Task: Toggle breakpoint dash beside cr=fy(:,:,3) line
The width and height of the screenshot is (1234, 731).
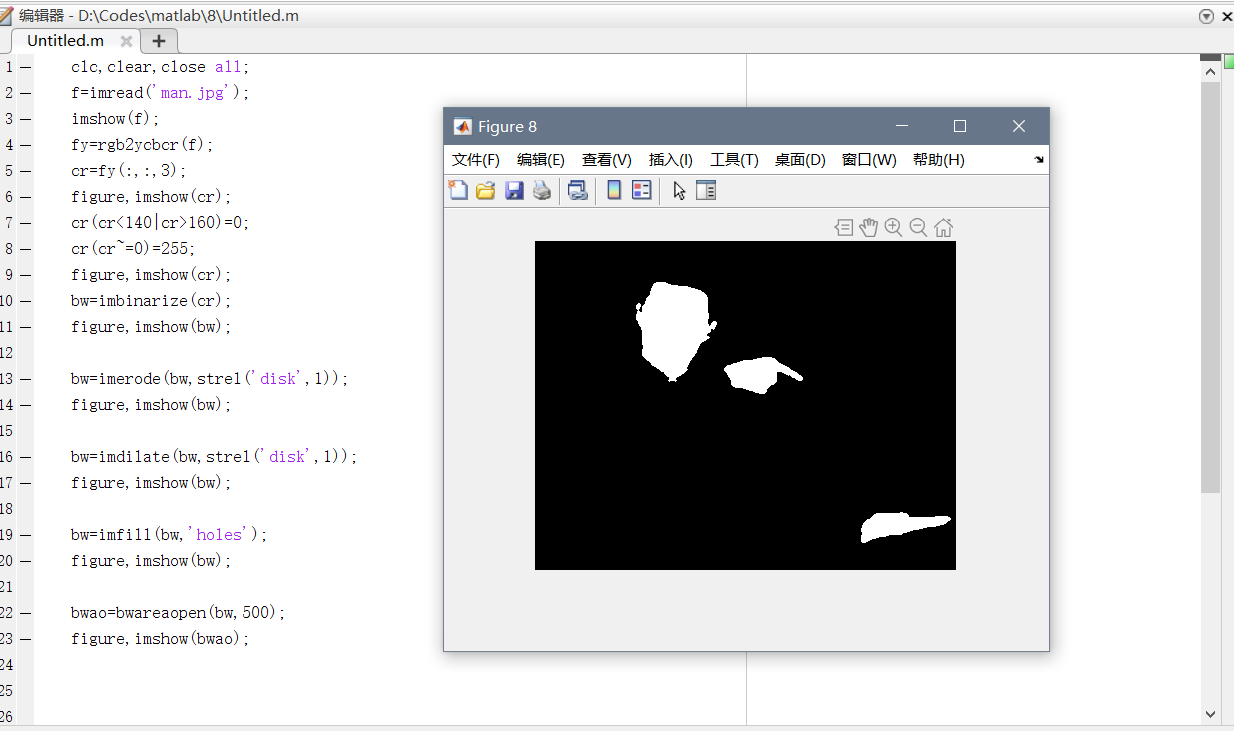Action: (25, 171)
